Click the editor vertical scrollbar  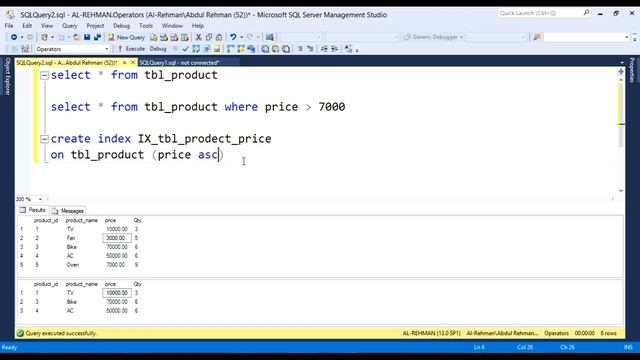click(621, 135)
